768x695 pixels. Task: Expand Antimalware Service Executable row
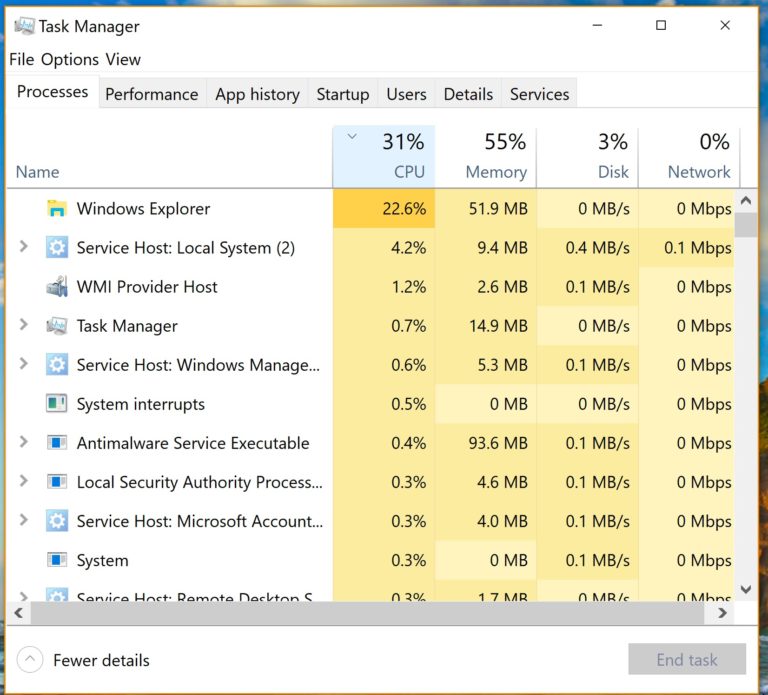point(23,442)
